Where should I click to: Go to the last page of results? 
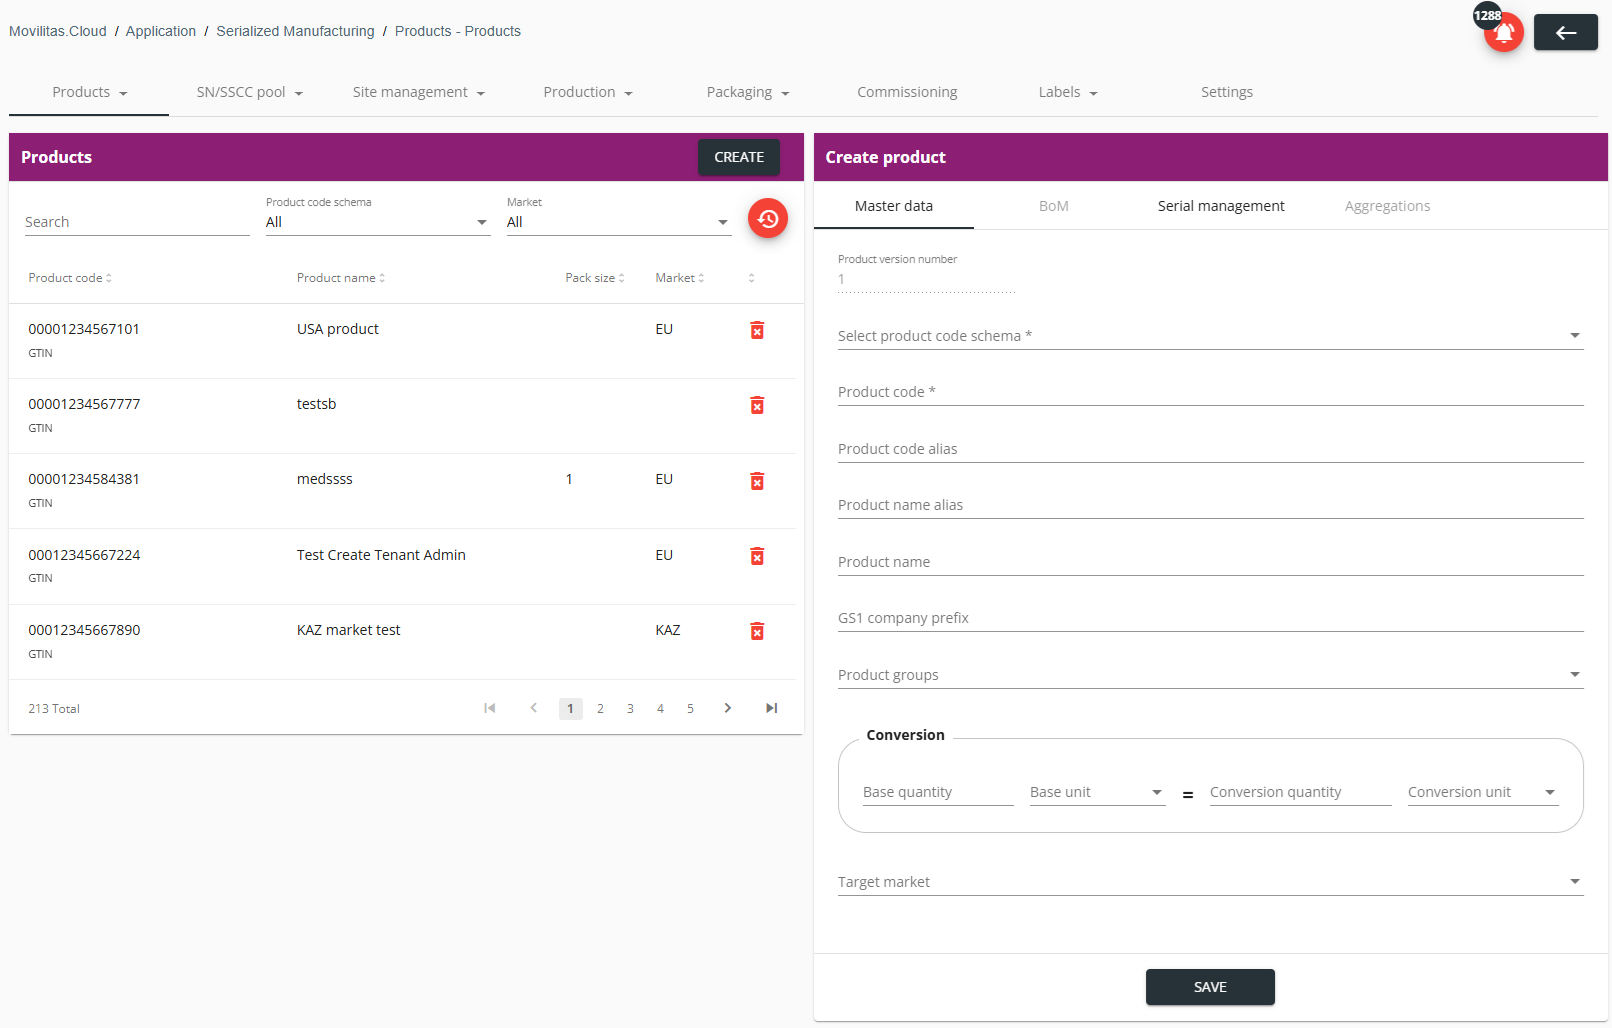click(771, 708)
